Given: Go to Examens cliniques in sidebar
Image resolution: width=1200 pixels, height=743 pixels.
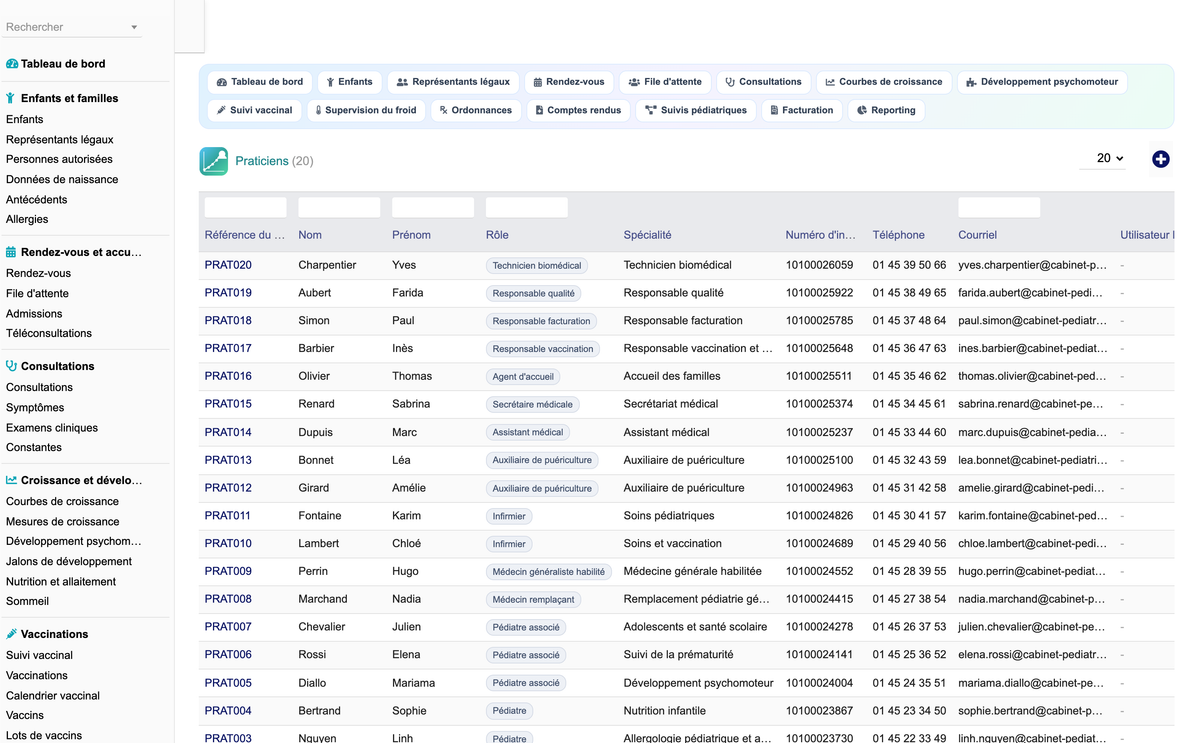Looking at the screenshot, I should tap(52, 428).
